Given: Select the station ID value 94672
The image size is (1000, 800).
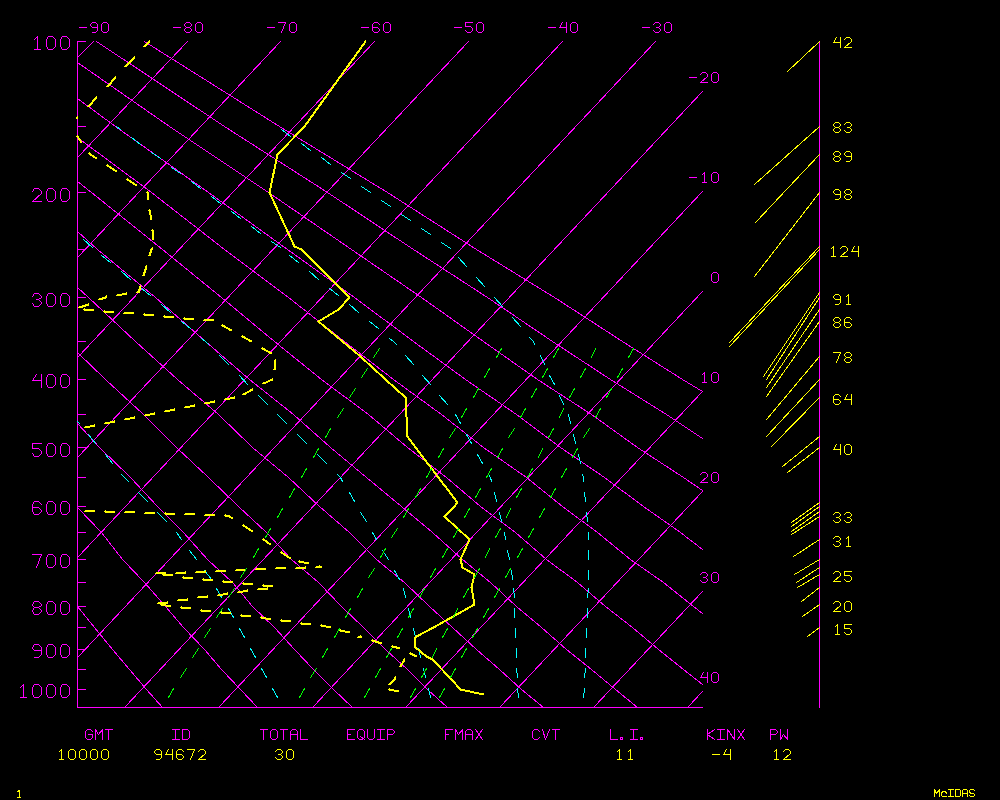Looking at the screenshot, I should (x=180, y=755).
